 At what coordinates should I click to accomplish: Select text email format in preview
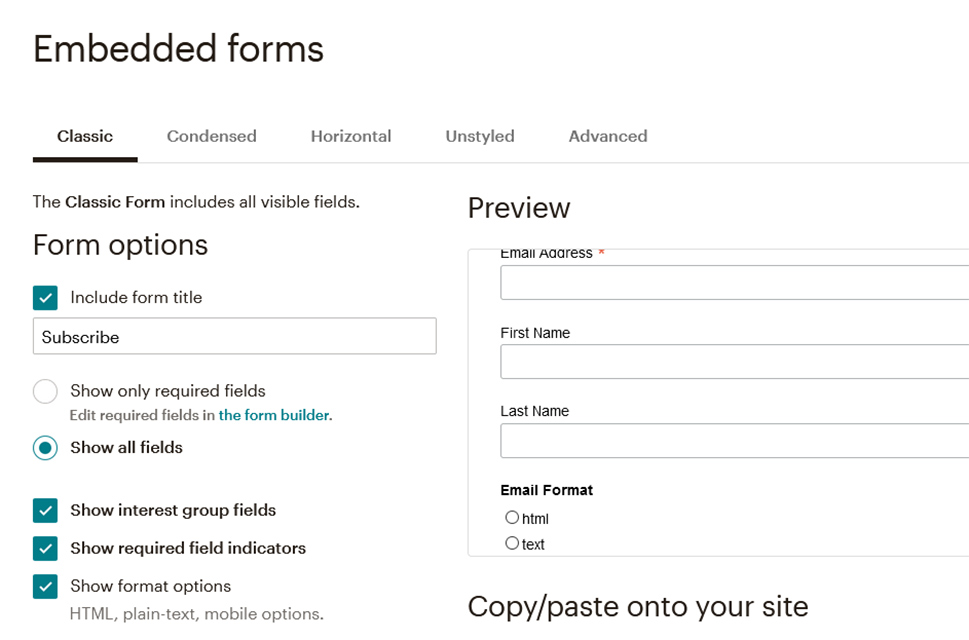(511, 542)
